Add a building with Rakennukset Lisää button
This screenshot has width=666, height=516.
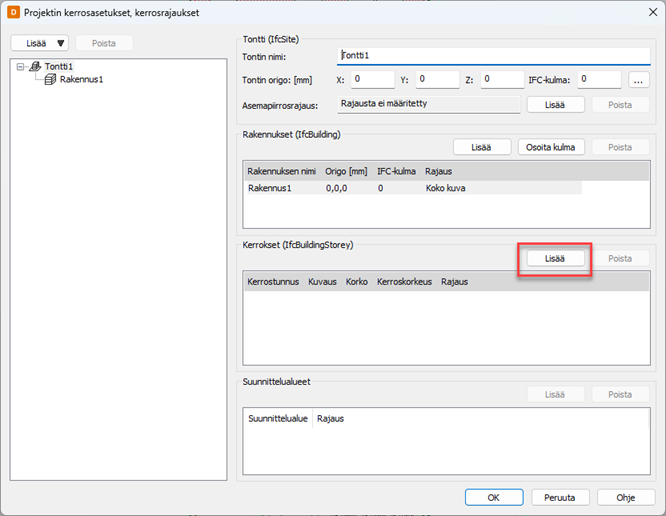point(482,147)
